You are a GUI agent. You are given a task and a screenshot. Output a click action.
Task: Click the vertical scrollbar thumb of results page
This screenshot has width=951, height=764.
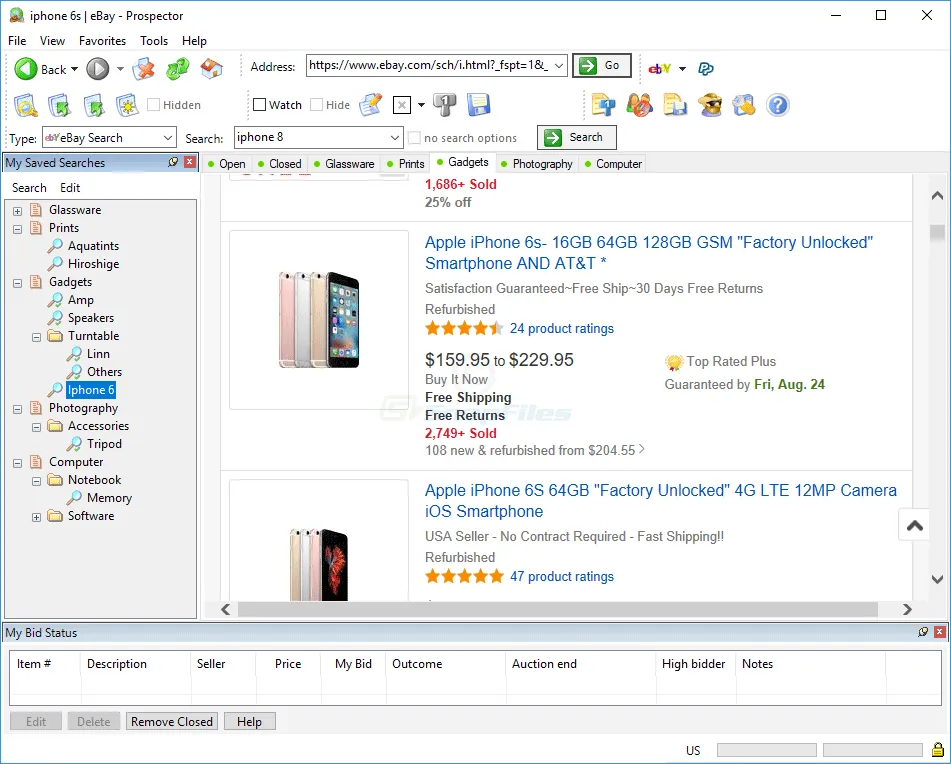tap(937, 232)
